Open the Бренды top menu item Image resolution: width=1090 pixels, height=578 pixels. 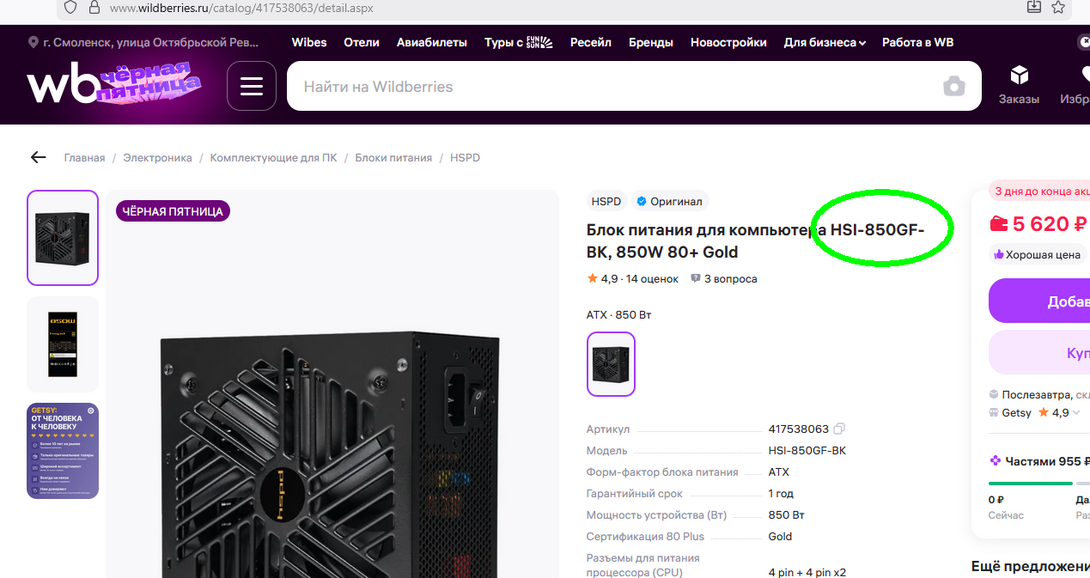pyautogui.click(x=650, y=42)
